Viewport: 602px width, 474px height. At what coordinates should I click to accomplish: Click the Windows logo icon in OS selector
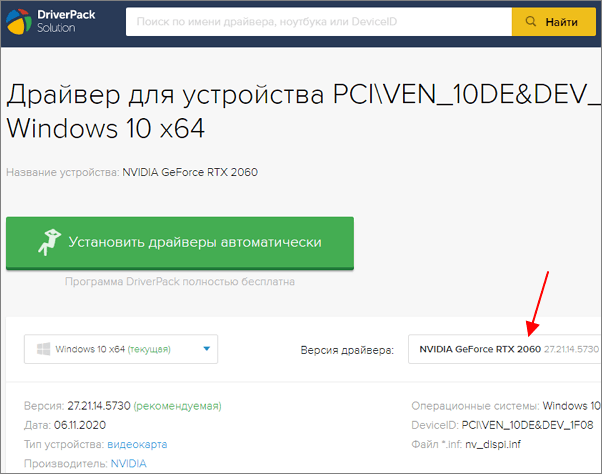coord(43,349)
